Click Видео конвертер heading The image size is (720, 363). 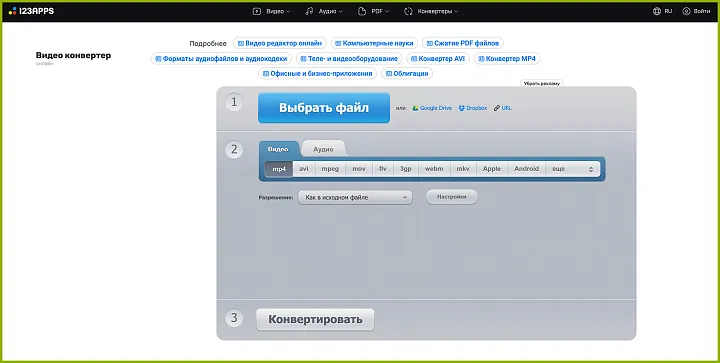point(73,56)
